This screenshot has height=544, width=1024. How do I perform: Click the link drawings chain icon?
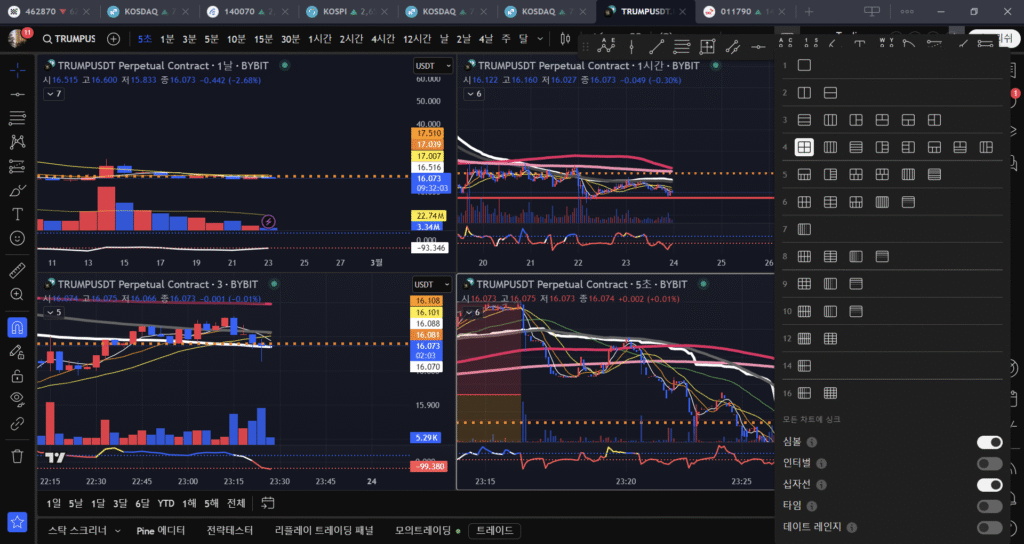[17, 424]
